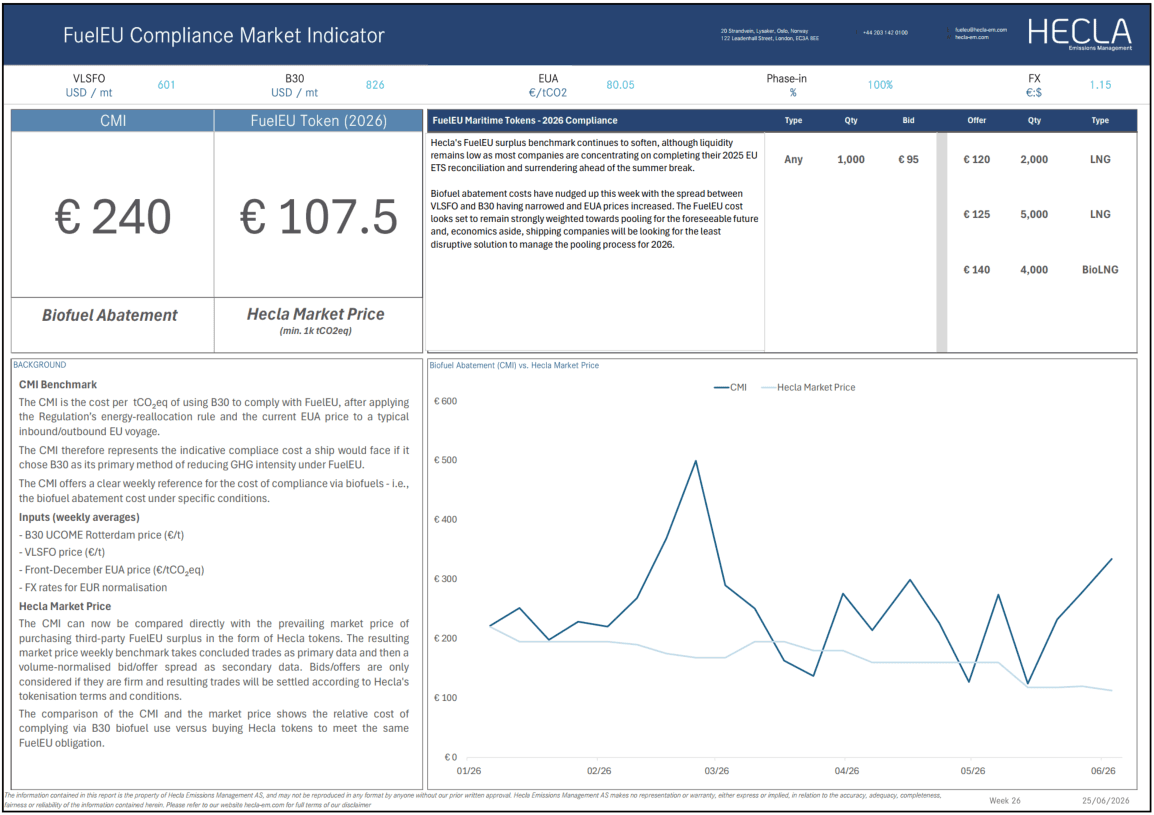Click the 'Hecla Market Price' heading in Background
This screenshot has height=815, width=1154.
[x=65, y=606]
